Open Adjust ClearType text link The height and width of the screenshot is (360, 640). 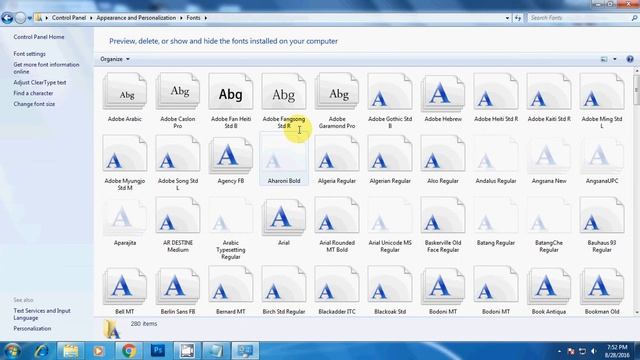(x=40, y=82)
